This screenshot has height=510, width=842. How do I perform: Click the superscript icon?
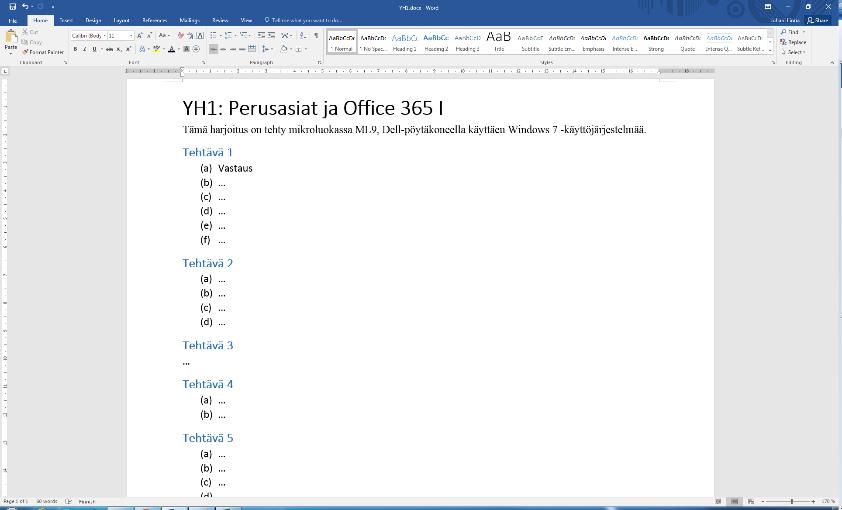pos(128,49)
